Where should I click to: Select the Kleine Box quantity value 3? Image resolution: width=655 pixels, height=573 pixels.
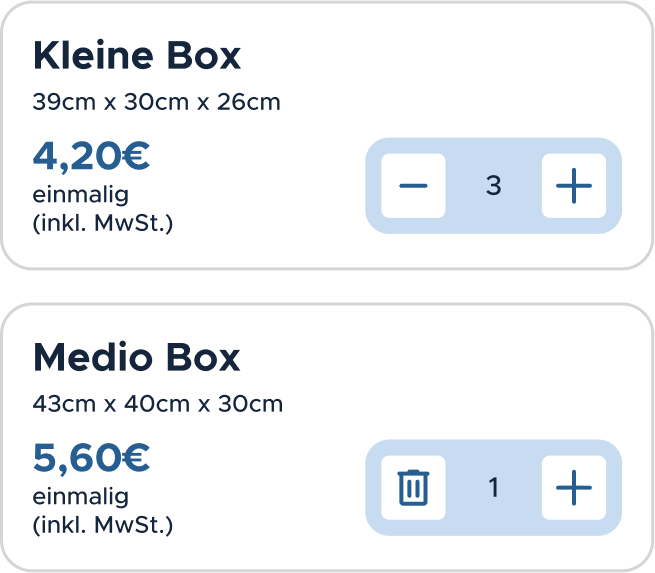coord(493,185)
